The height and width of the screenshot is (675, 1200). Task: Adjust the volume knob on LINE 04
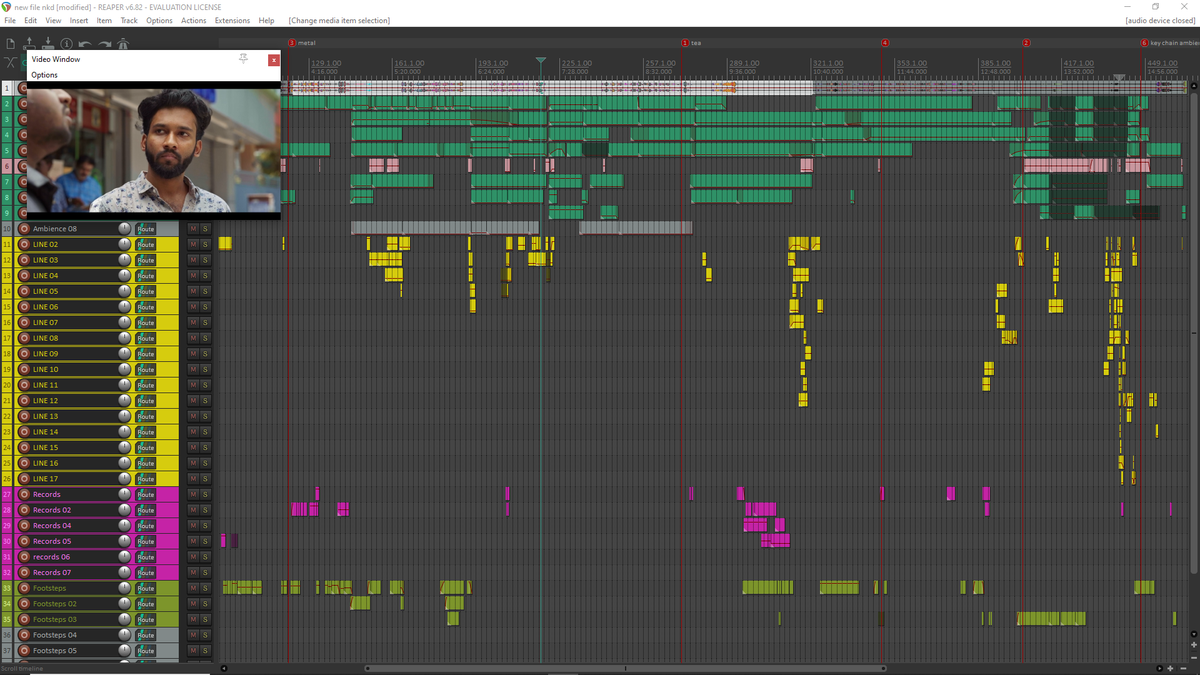coord(123,274)
